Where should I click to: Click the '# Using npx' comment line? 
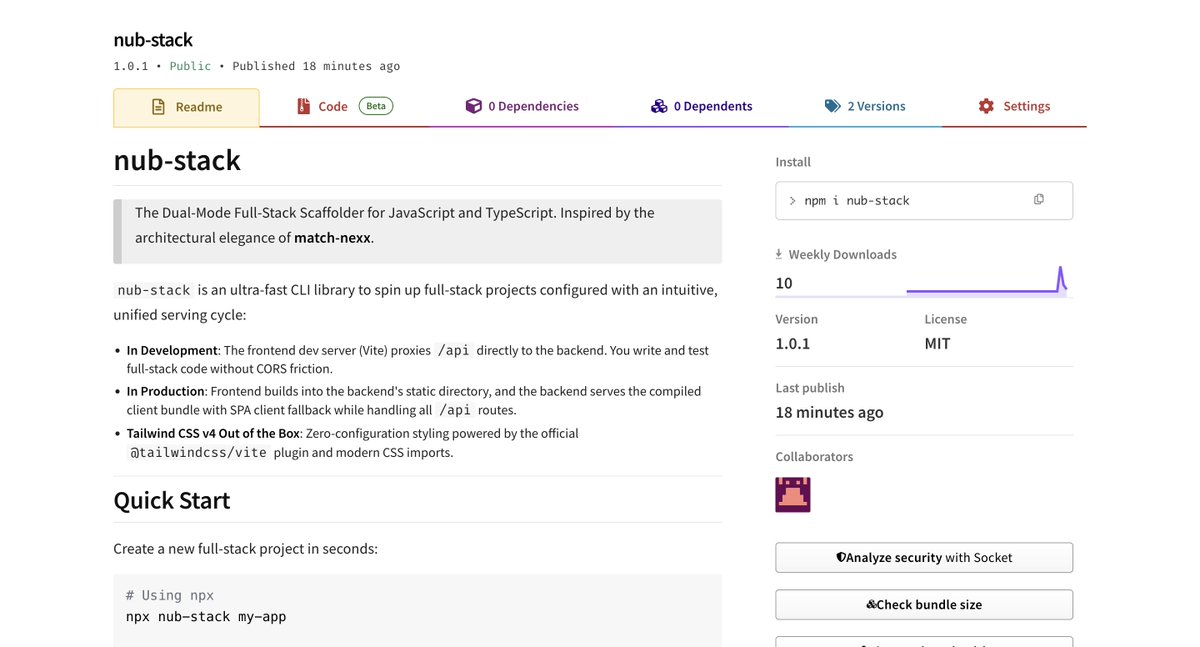170,595
